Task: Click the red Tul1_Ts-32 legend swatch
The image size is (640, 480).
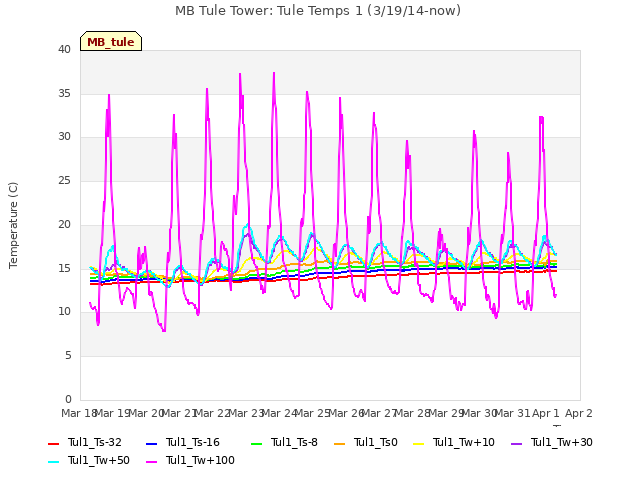Action: pos(53,444)
